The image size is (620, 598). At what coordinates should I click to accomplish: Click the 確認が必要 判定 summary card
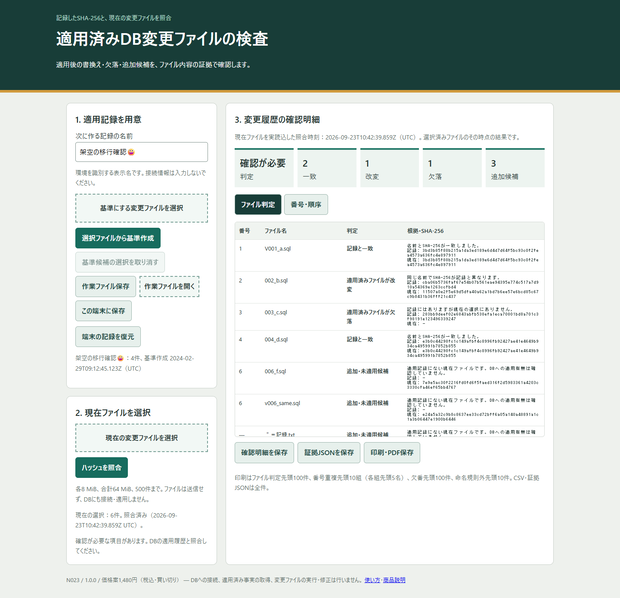[x=264, y=168]
